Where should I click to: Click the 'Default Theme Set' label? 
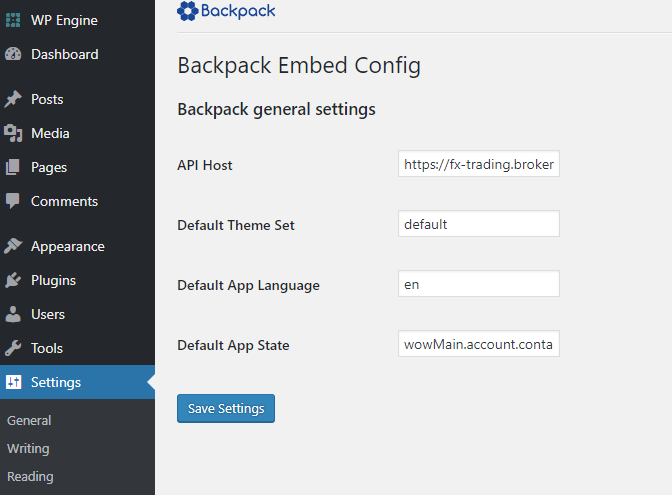(x=236, y=225)
